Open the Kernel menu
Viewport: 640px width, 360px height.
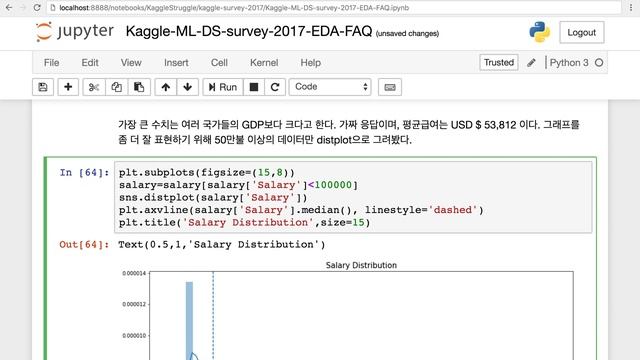pyautogui.click(x=264, y=63)
